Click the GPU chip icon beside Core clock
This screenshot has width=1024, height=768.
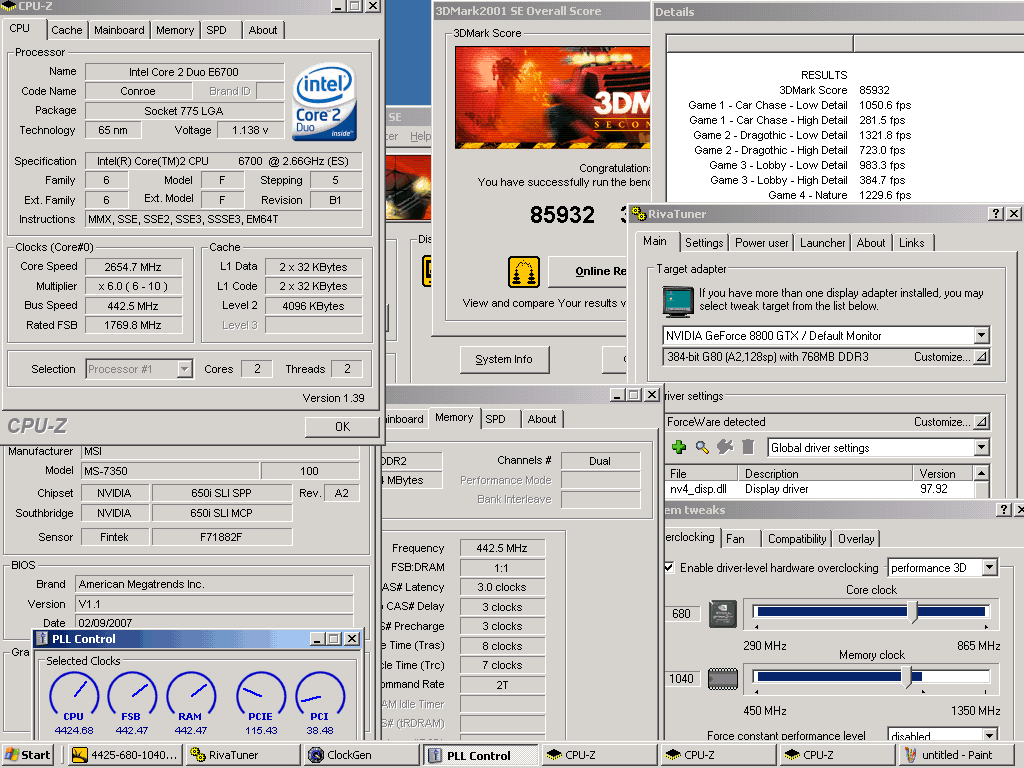click(x=723, y=613)
